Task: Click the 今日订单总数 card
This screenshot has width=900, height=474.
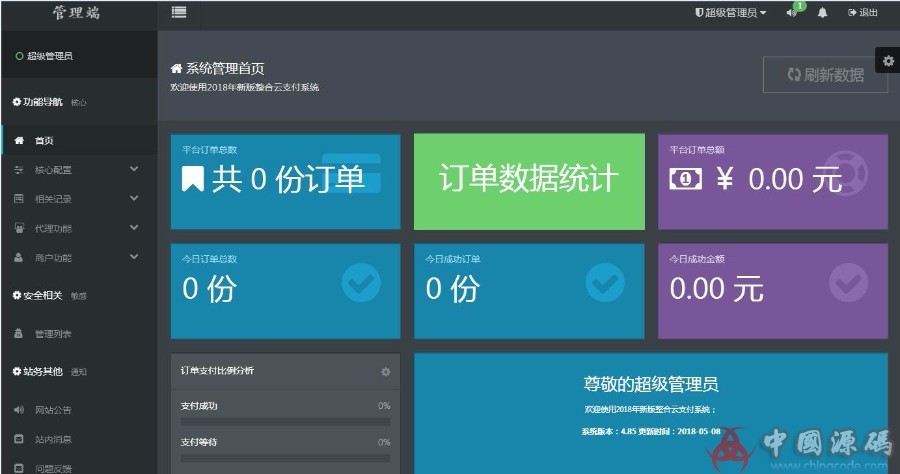Action: pos(285,291)
